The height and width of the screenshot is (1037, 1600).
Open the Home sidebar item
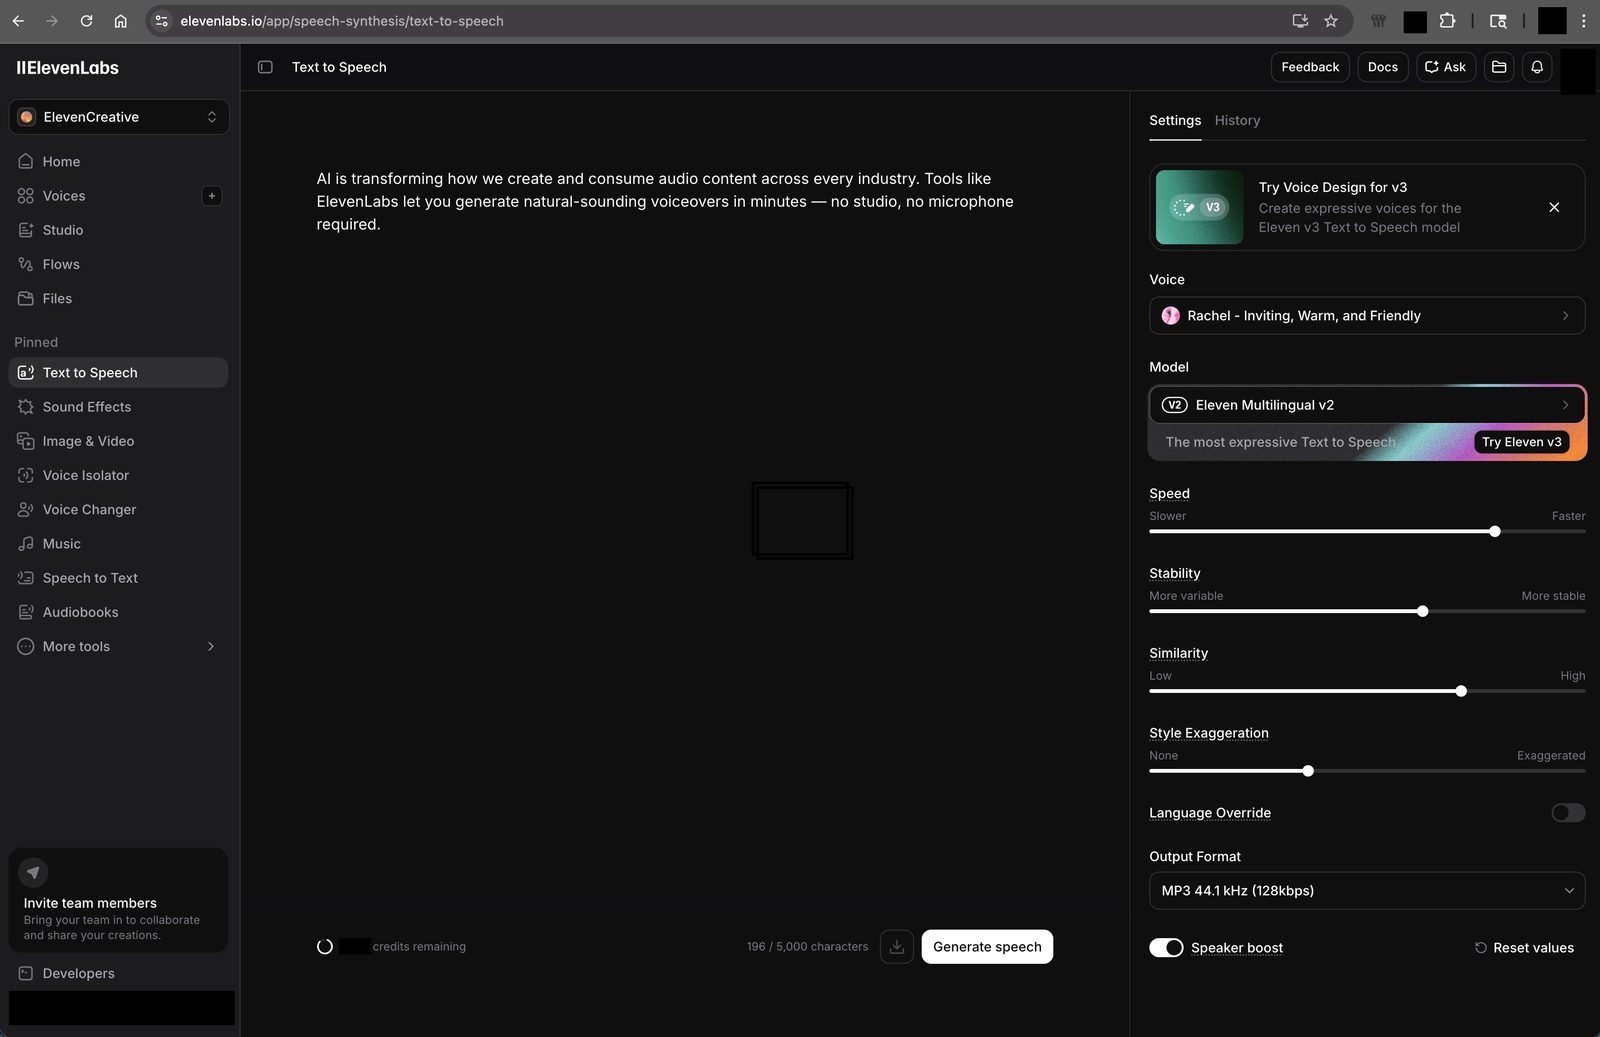pos(118,161)
